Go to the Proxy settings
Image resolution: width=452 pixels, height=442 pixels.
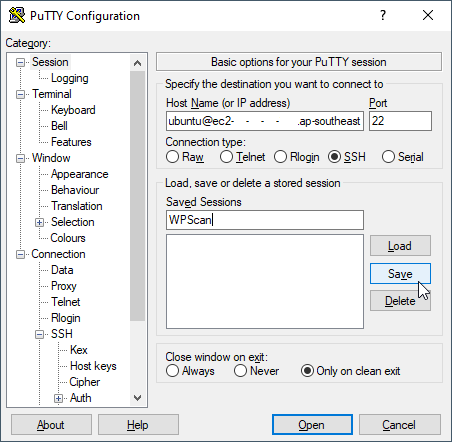click(x=64, y=286)
